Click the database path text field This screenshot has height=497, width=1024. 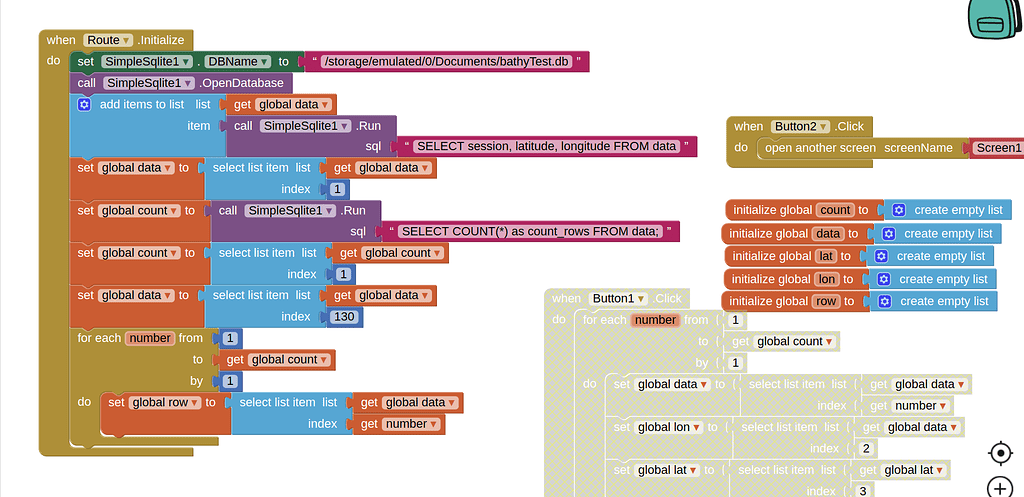click(447, 61)
